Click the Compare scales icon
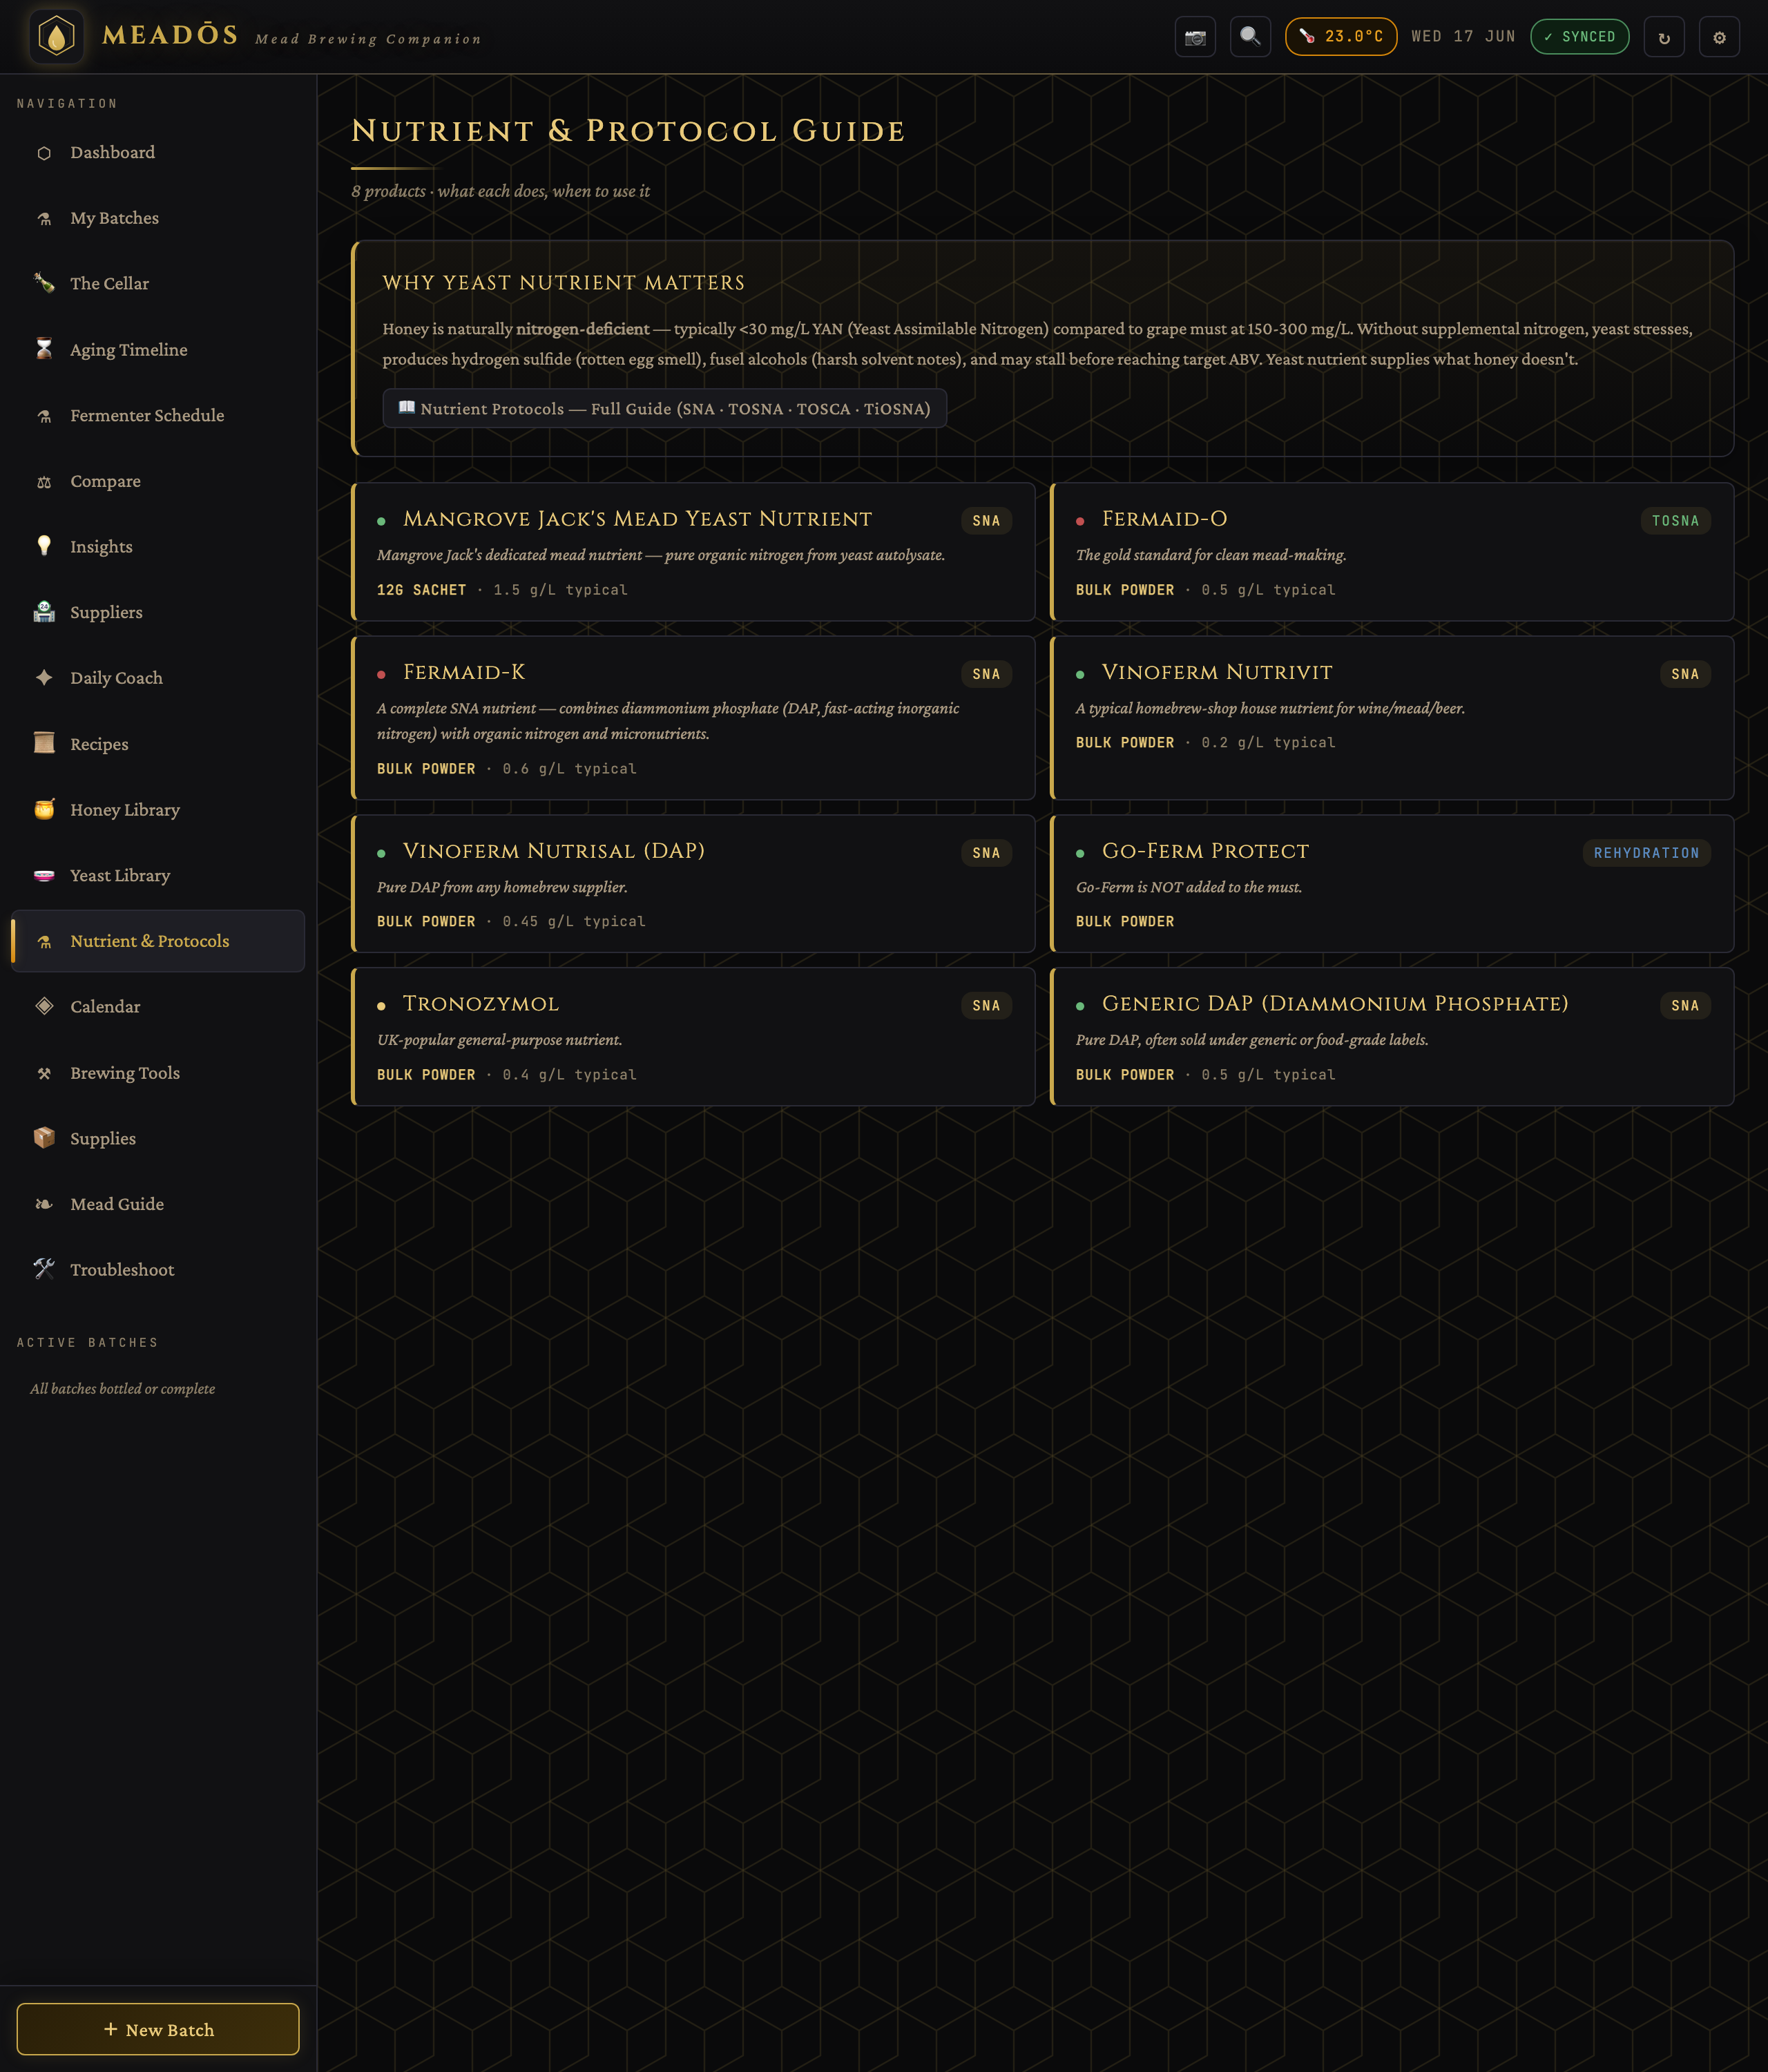 (x=44, y=482)
